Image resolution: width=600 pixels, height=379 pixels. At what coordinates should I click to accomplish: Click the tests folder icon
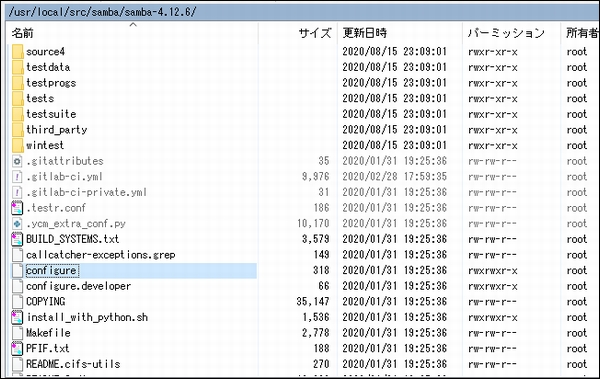point(18,98)
